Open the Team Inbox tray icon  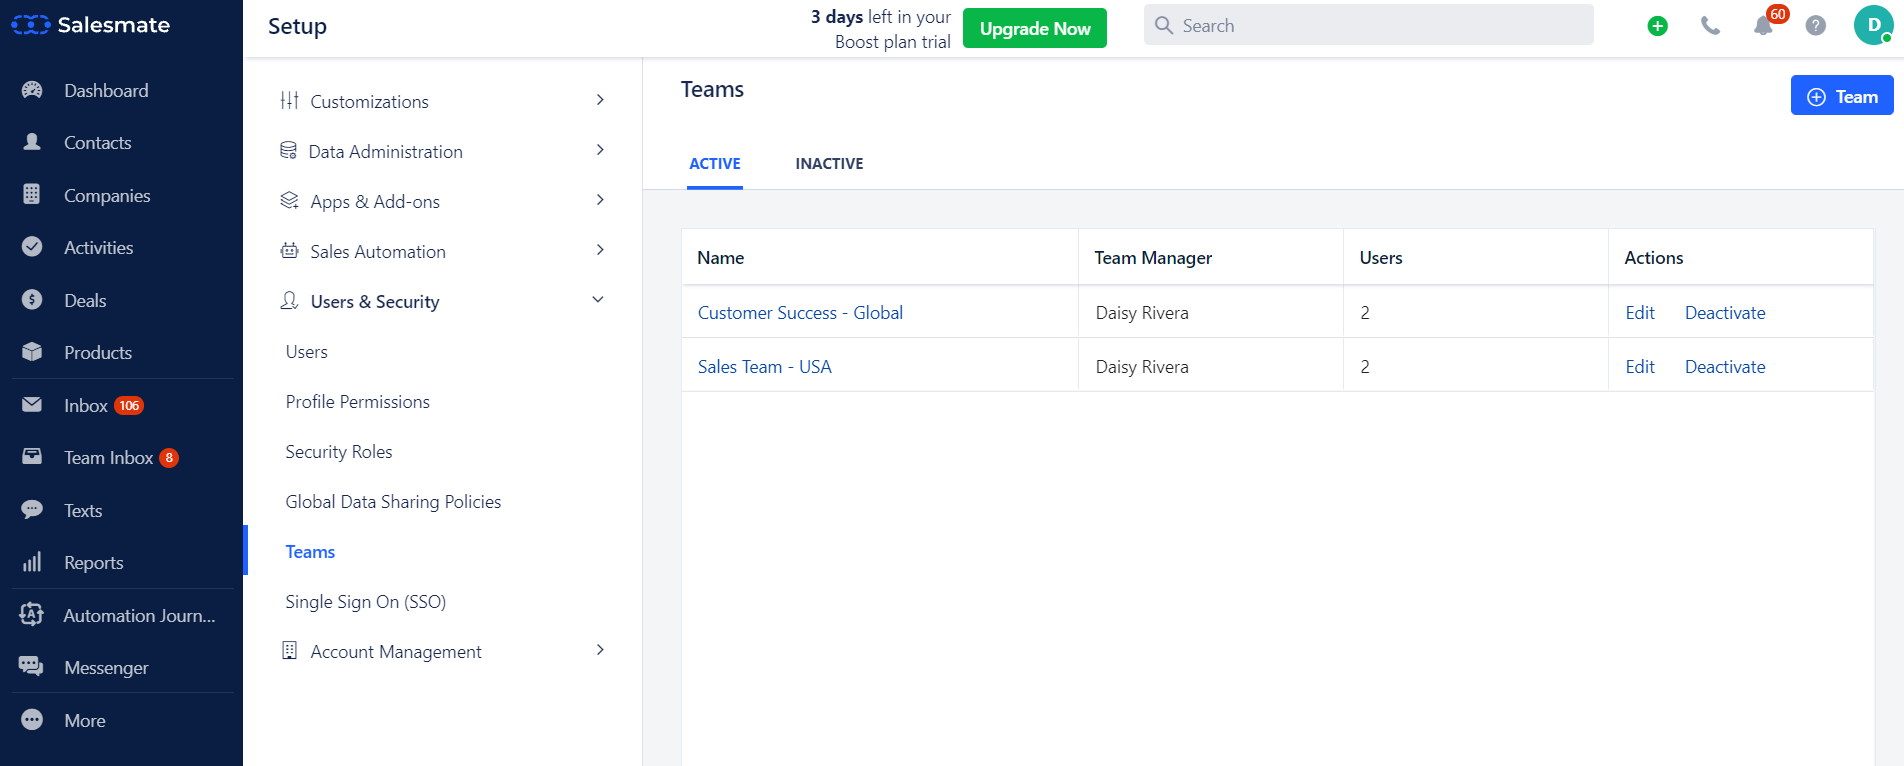[x=32, y=457]
